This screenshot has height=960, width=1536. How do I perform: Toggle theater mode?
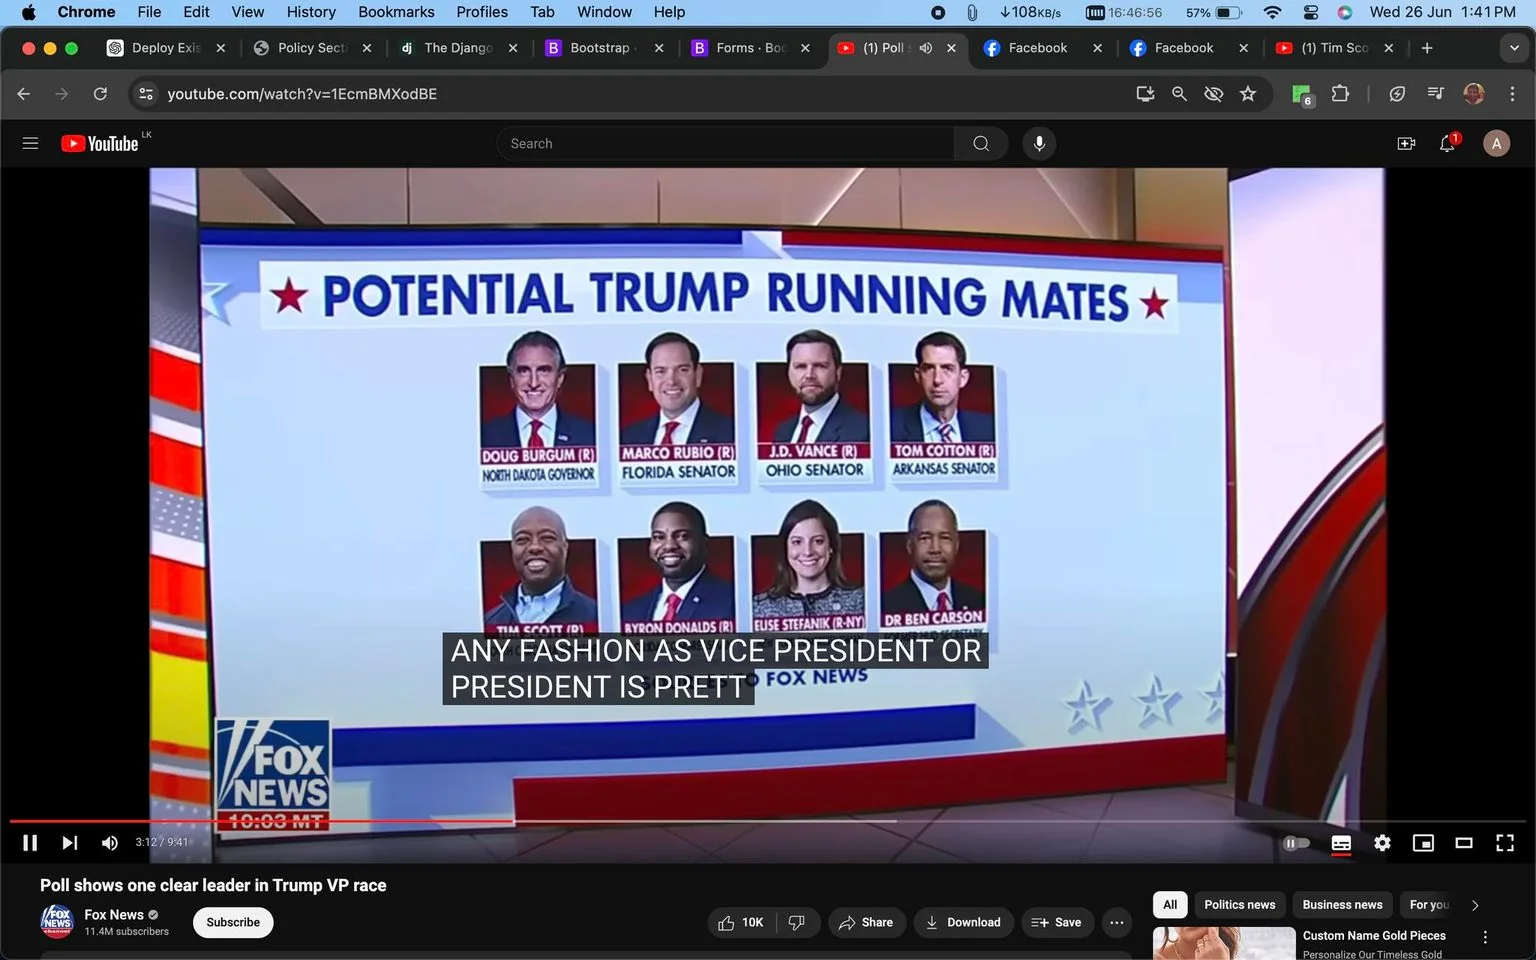(1464, 843)
